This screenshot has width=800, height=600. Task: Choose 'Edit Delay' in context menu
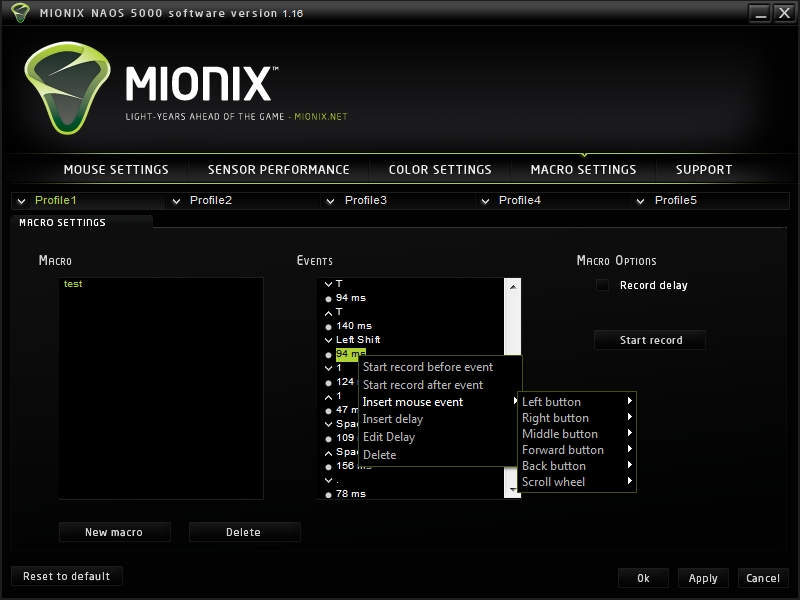tap(389, 437)
